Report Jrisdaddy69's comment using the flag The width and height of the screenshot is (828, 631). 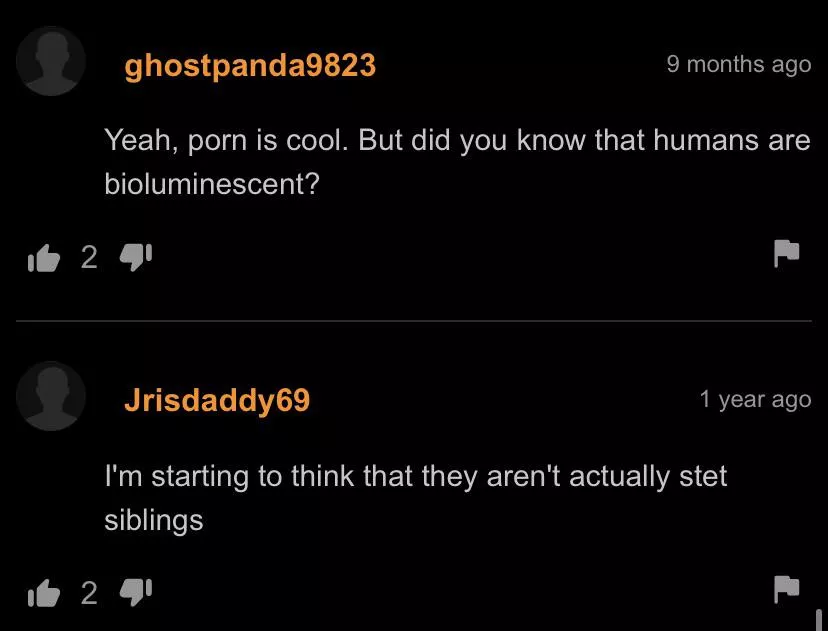pyautogui.click(x=787, y=589)
